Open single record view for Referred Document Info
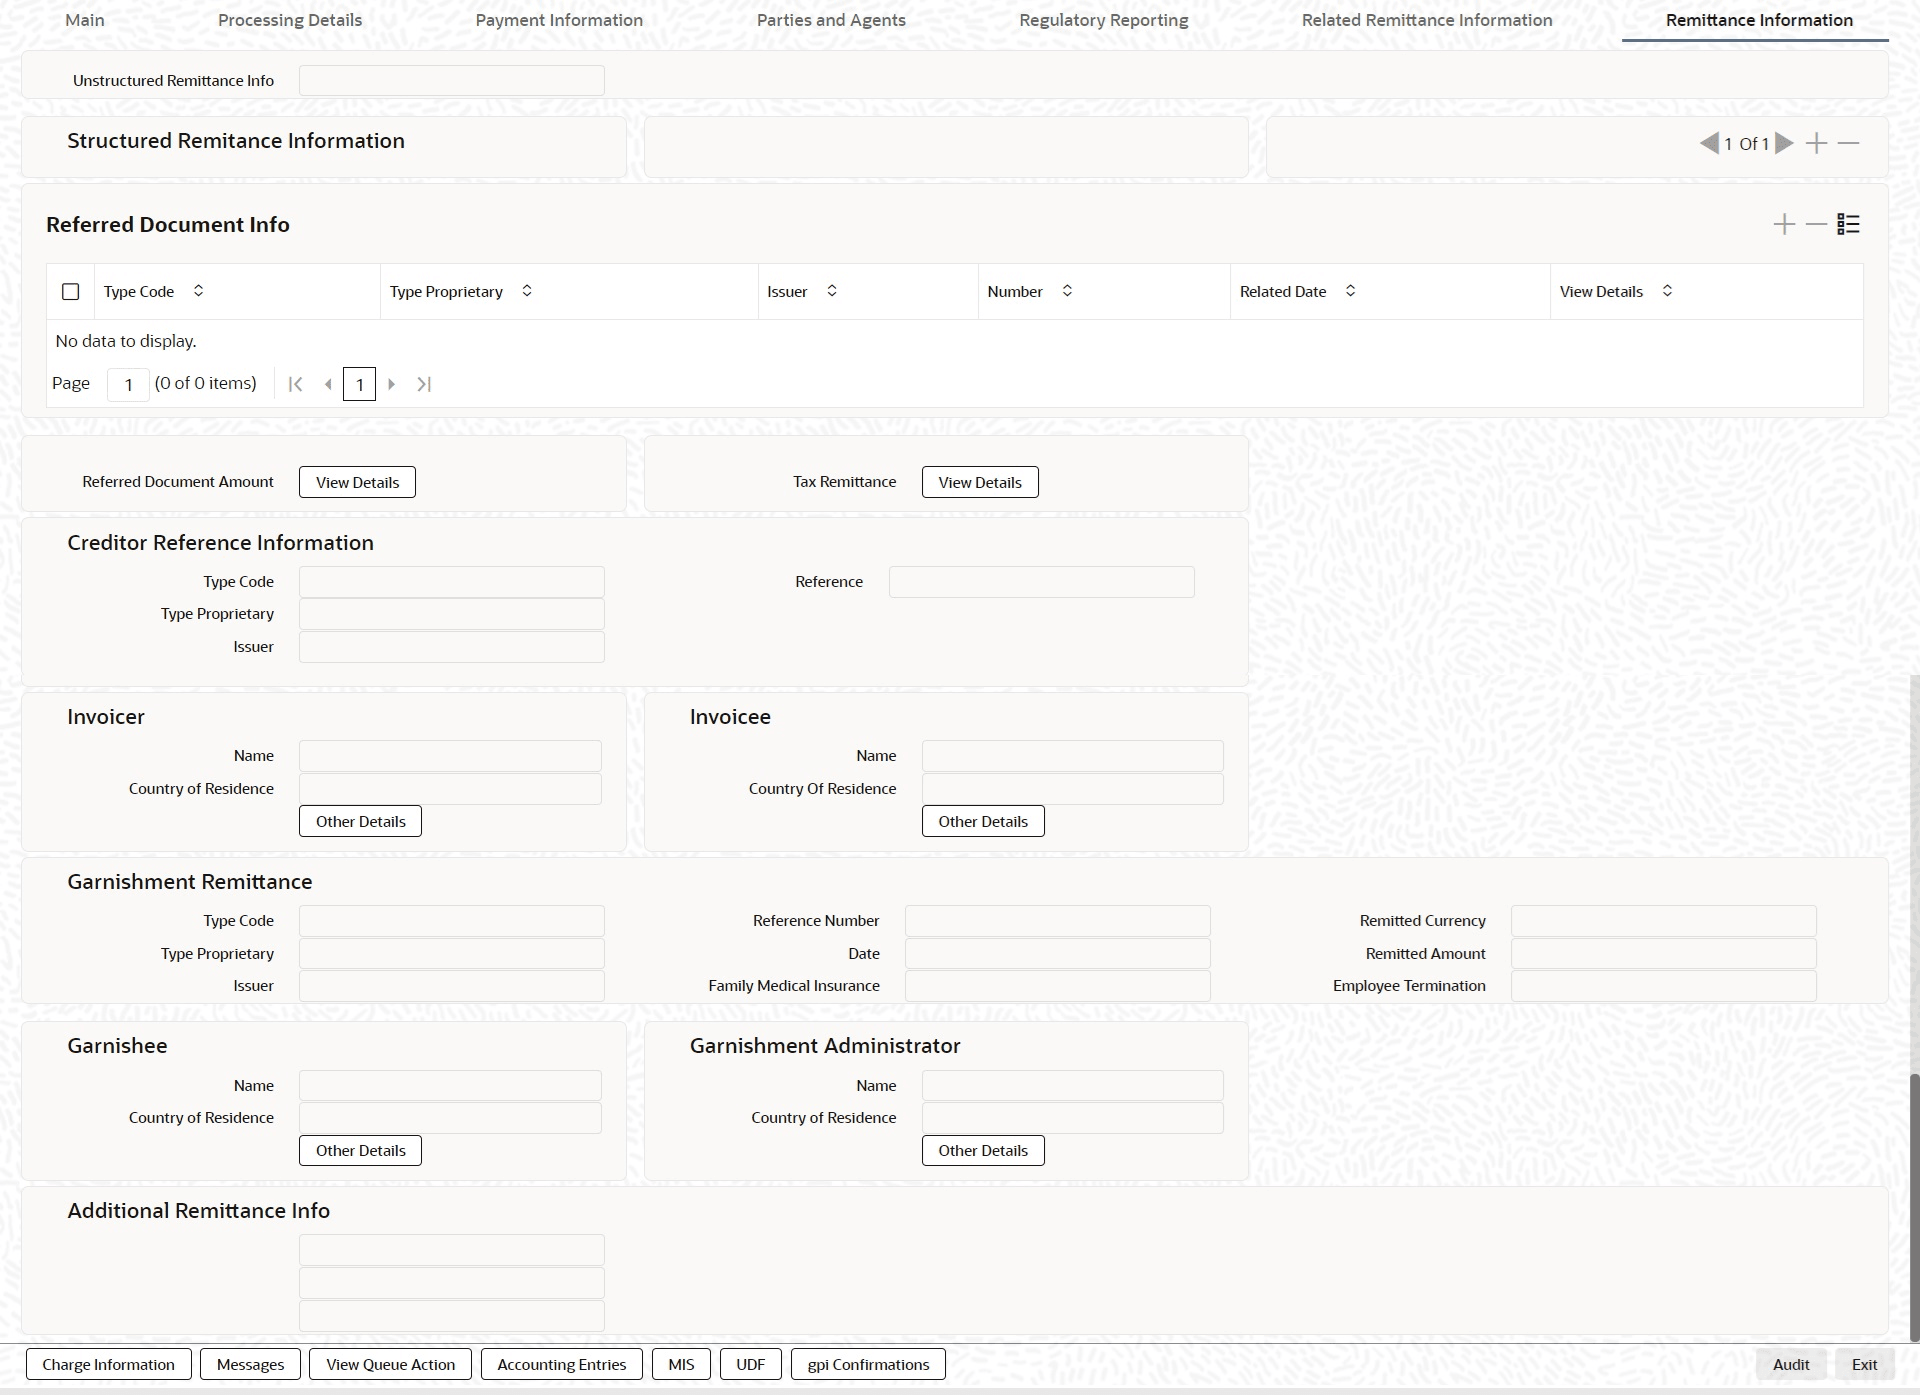The width and height of the screenshot is (1920, 1395). (x=1848, y=224)
